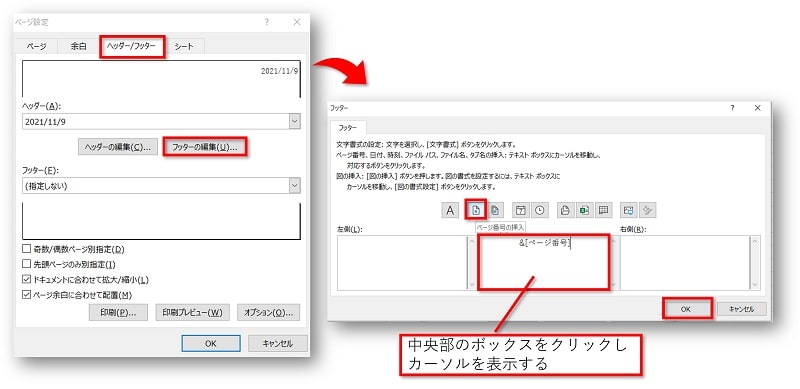This screenshot has height=389, width=800.
Task: Click the left section box scrollbar
Action: point(471,263)
